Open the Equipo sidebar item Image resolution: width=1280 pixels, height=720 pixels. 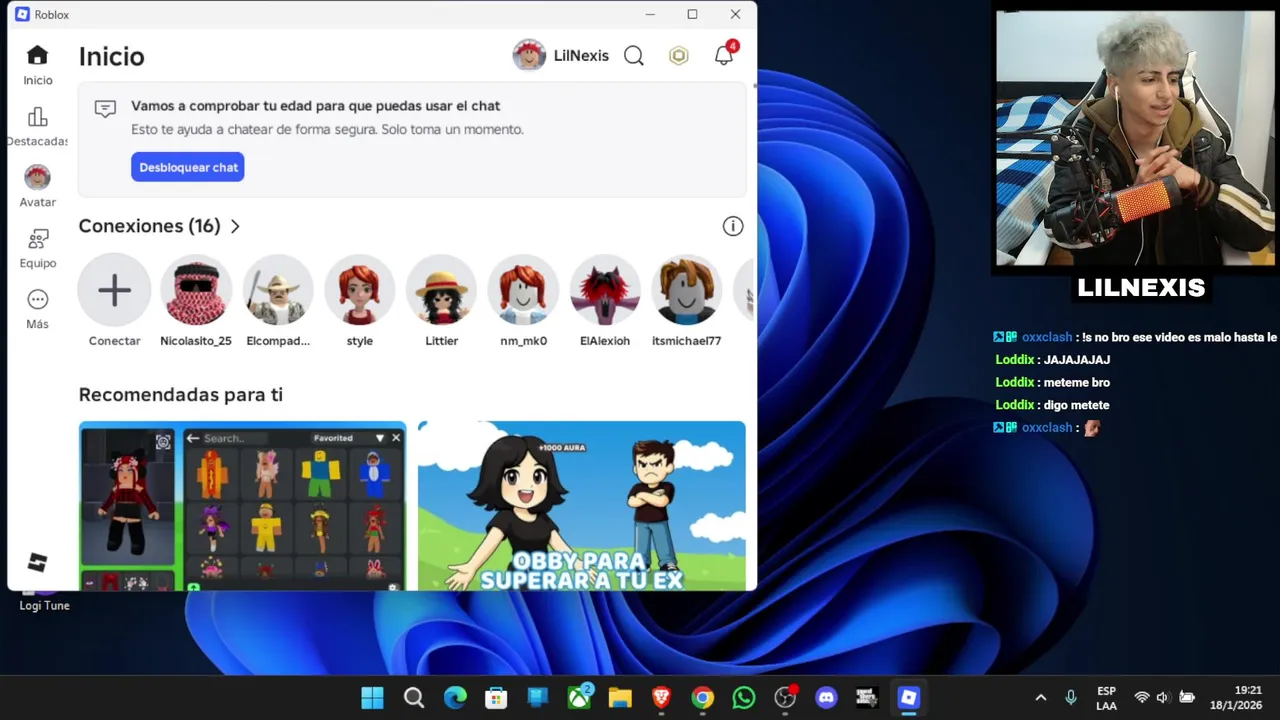38,239
